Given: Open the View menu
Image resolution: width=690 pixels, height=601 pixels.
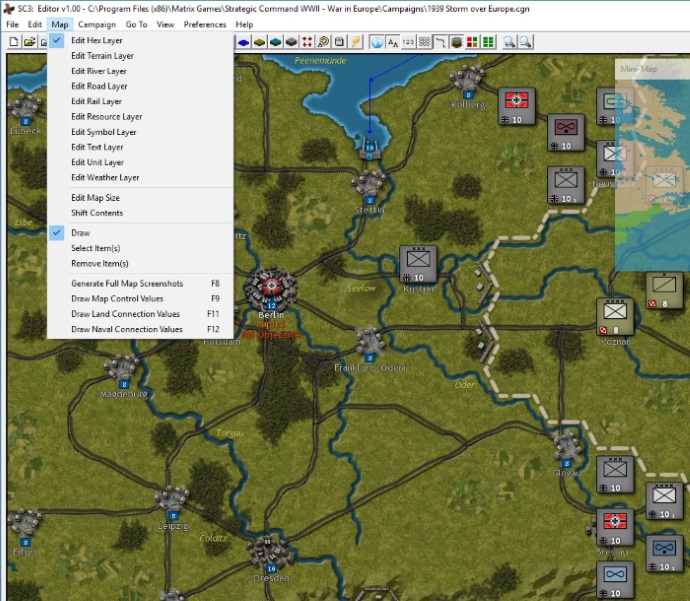Looking at the screenshot, I should tap(165, 24).
